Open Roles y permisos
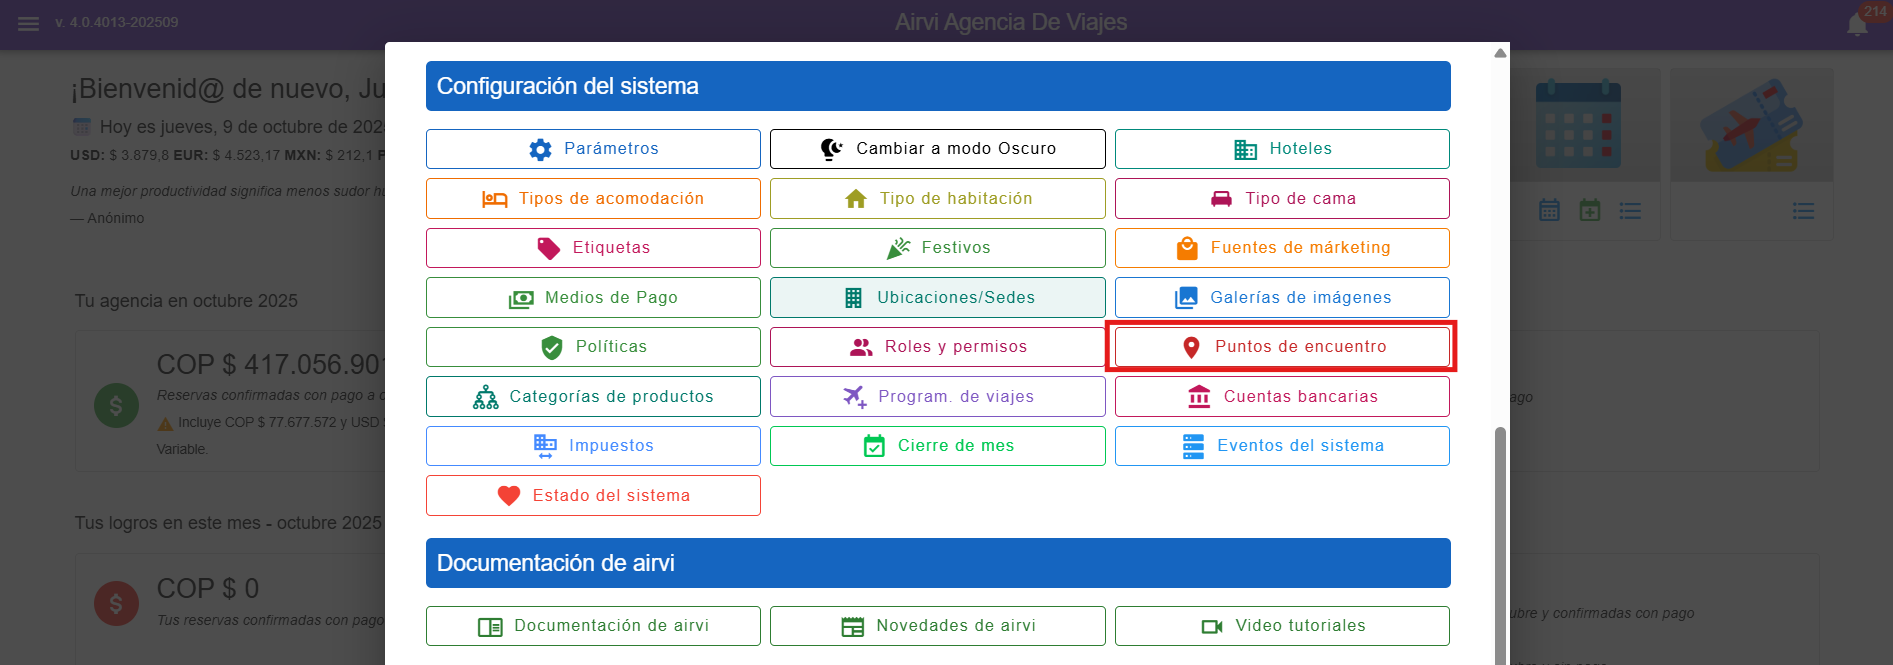 pos(937,347)
